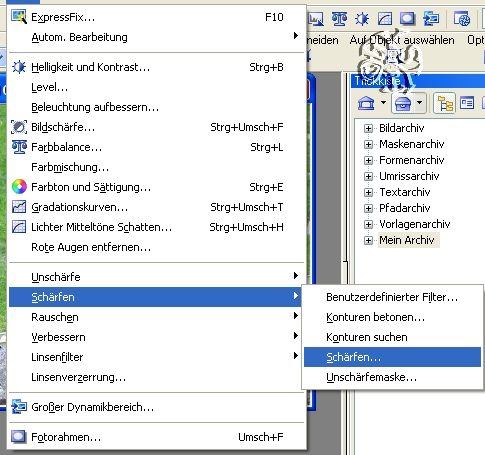Open dropdown arrow next to treasure chest icon
Viewport: 485px width, 455px height.
(419, 103)
